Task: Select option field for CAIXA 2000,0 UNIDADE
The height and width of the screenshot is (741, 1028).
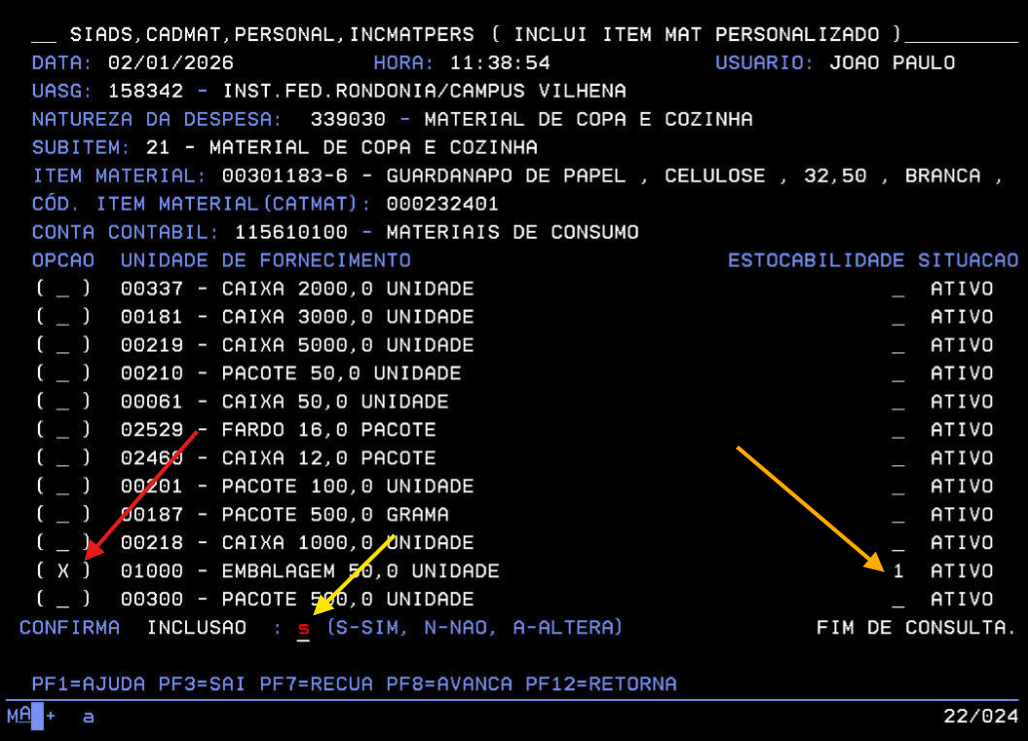Action: (x=63, y=289)
